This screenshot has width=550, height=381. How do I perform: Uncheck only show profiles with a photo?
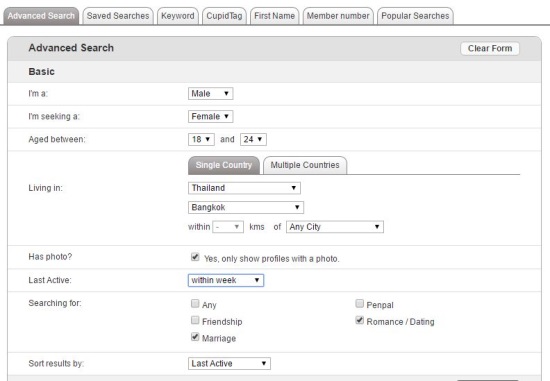click(x=195, y=257)
